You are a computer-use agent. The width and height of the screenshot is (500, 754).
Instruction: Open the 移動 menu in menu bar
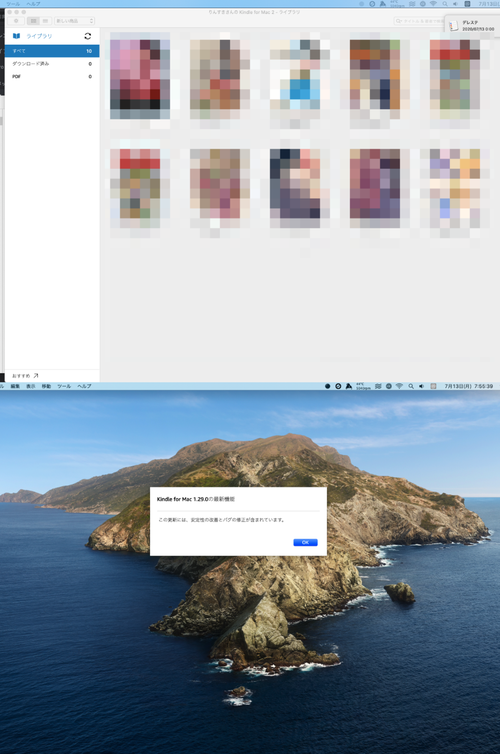tap(46, 386)
